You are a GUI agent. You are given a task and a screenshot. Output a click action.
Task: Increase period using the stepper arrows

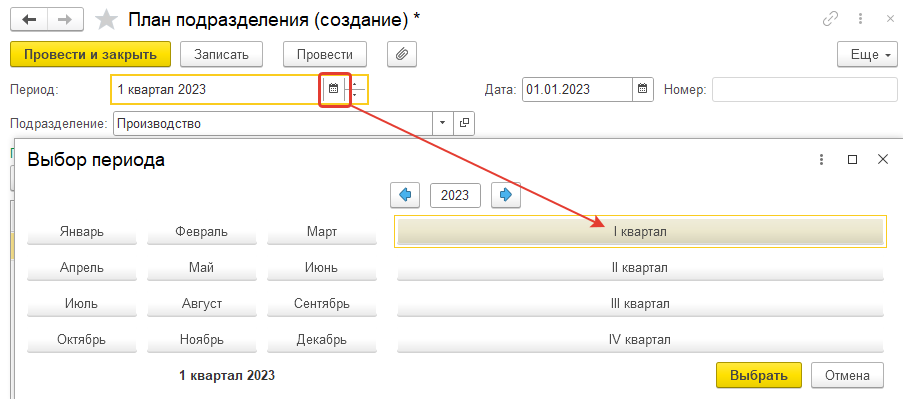pyautogui.click(x=355, y=84)
